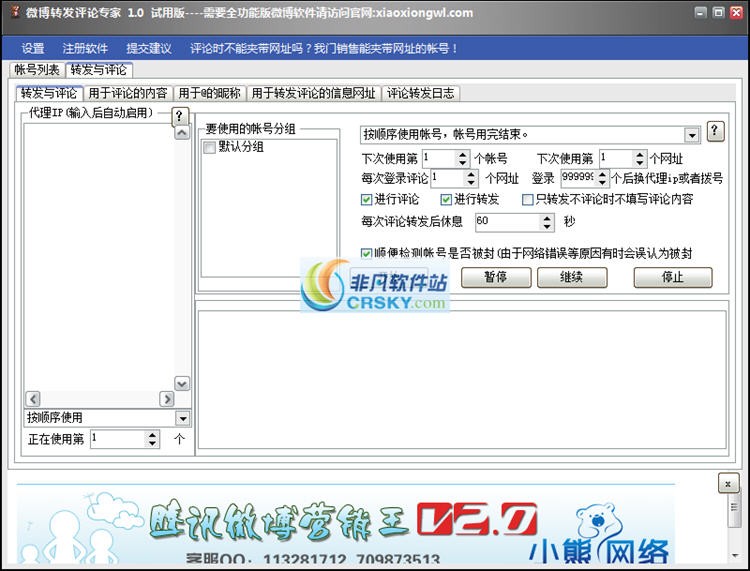Screen dimensions: 750x571
Task: Check the 默认分组 account group
Action: (209, 147)
